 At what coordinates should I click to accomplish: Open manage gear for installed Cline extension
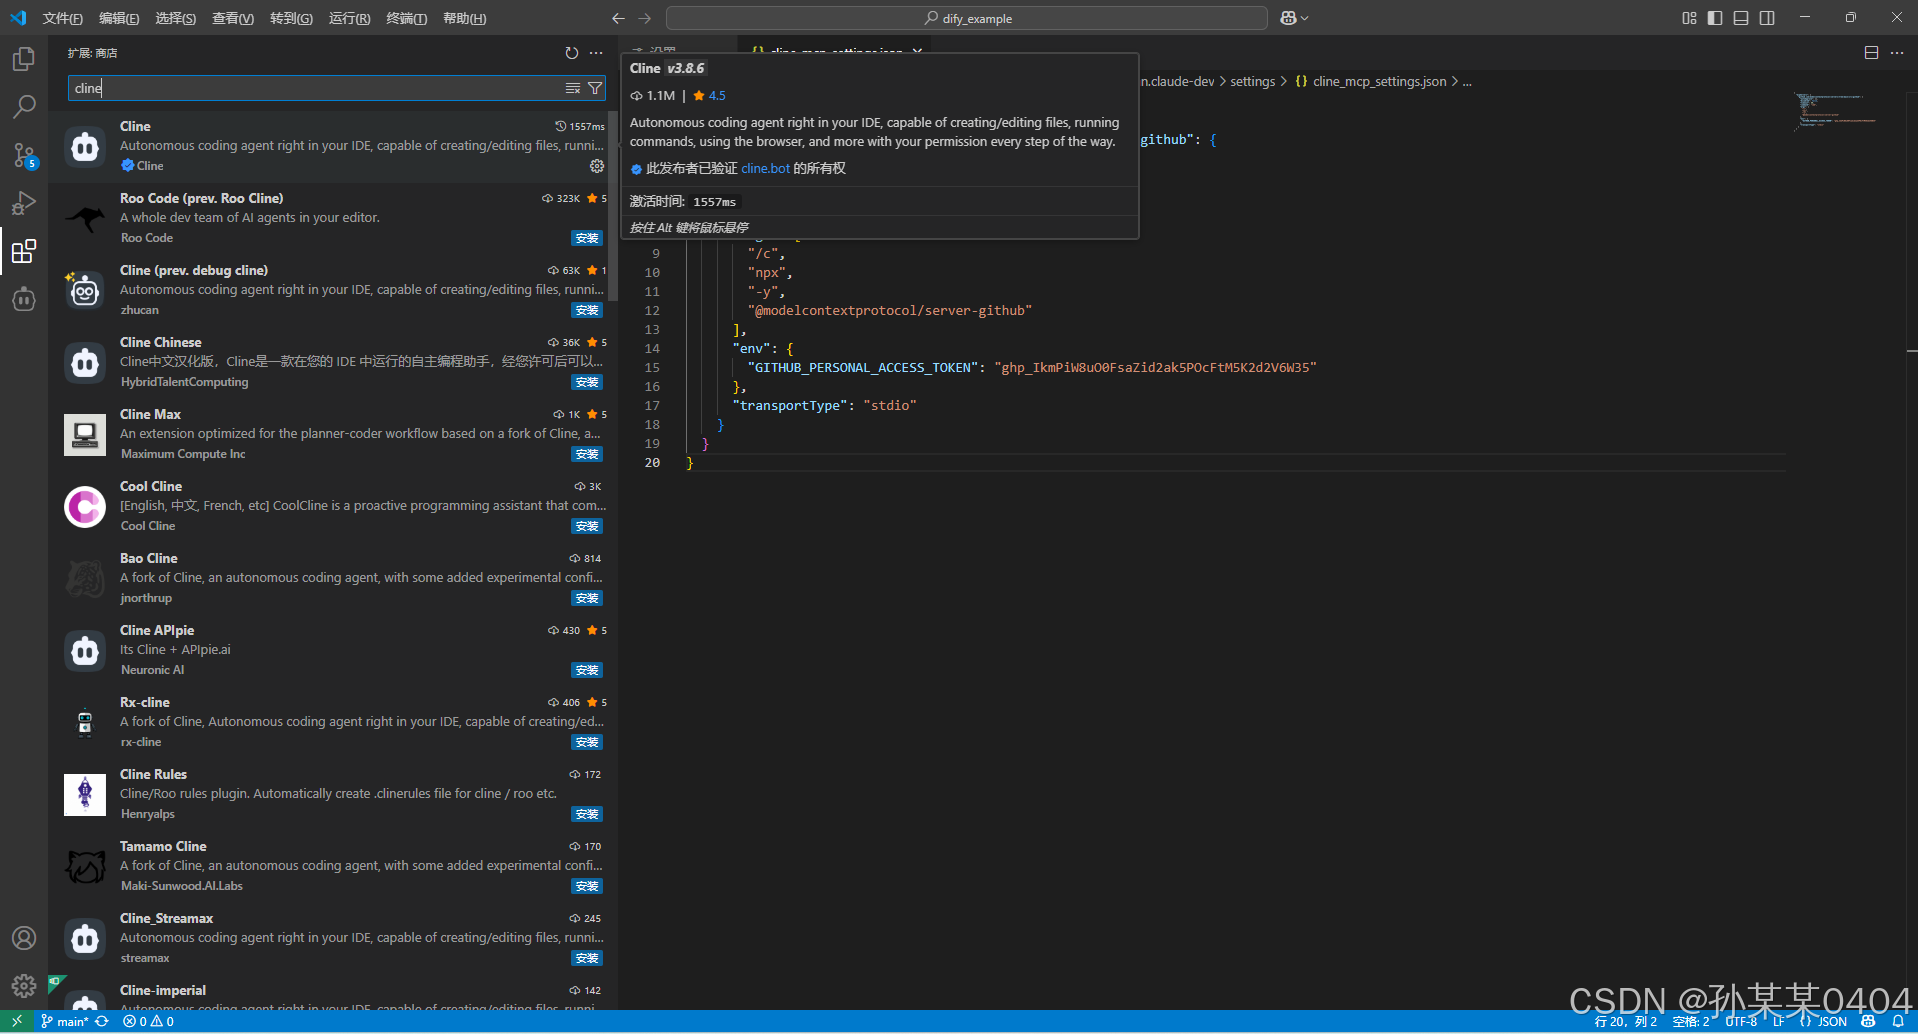click(x=597, y=166)
